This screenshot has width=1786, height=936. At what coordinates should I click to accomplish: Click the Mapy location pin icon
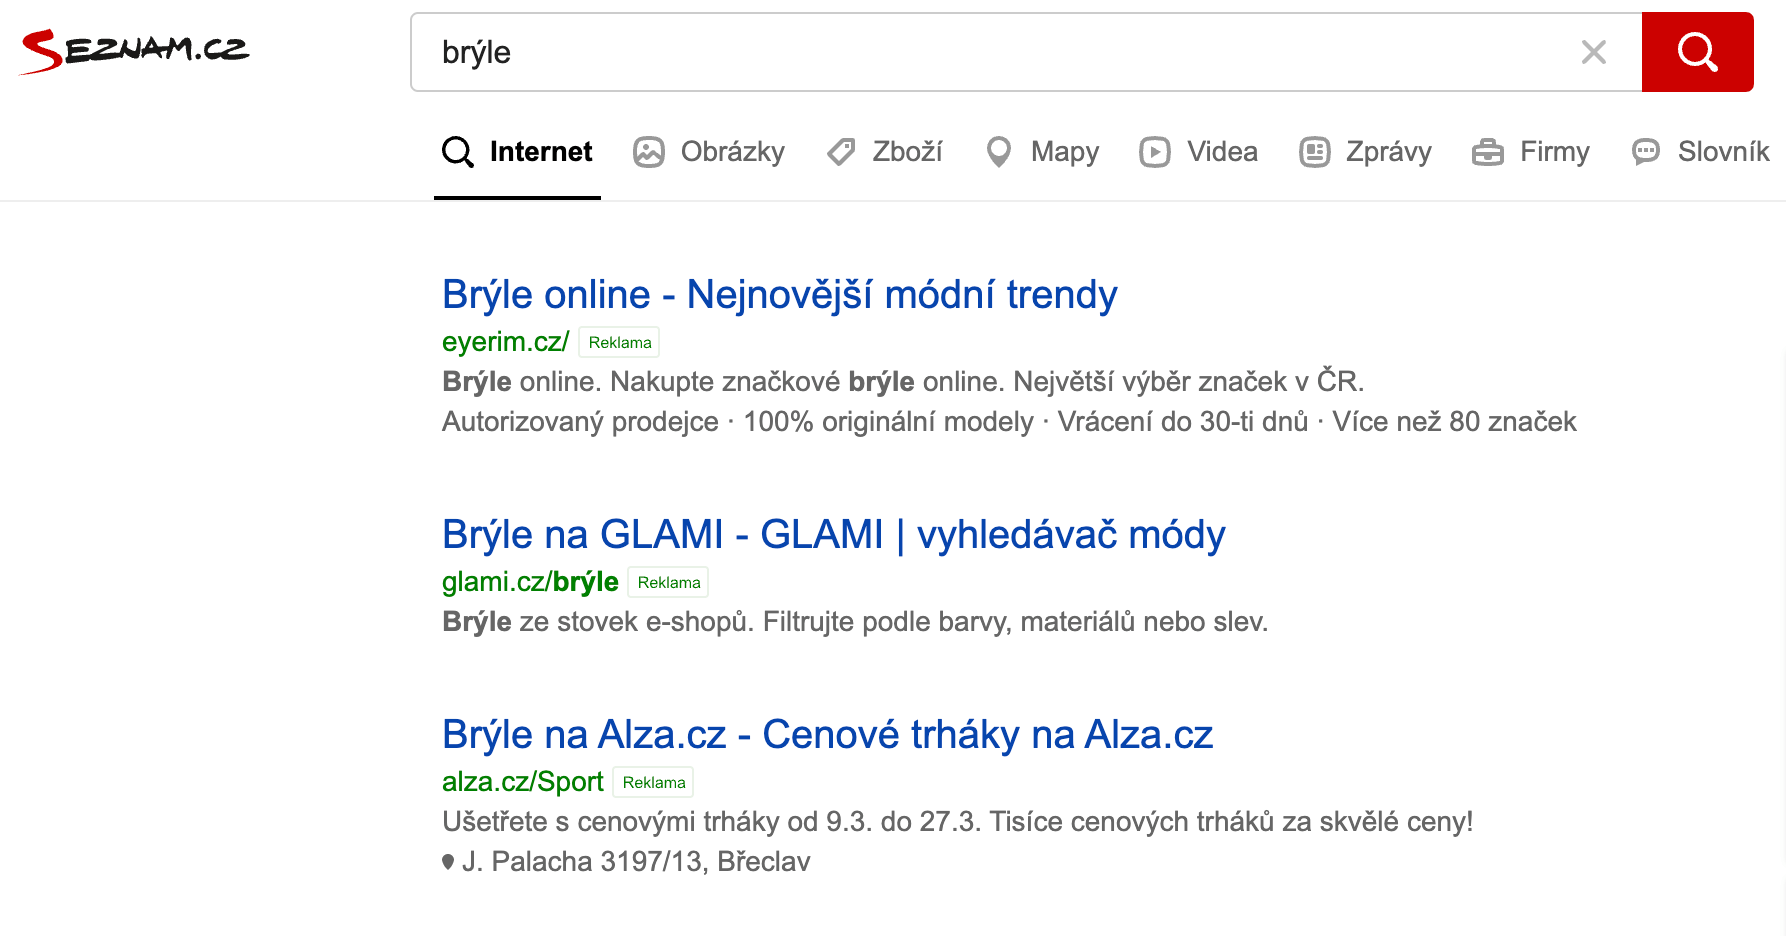[998, 152]
